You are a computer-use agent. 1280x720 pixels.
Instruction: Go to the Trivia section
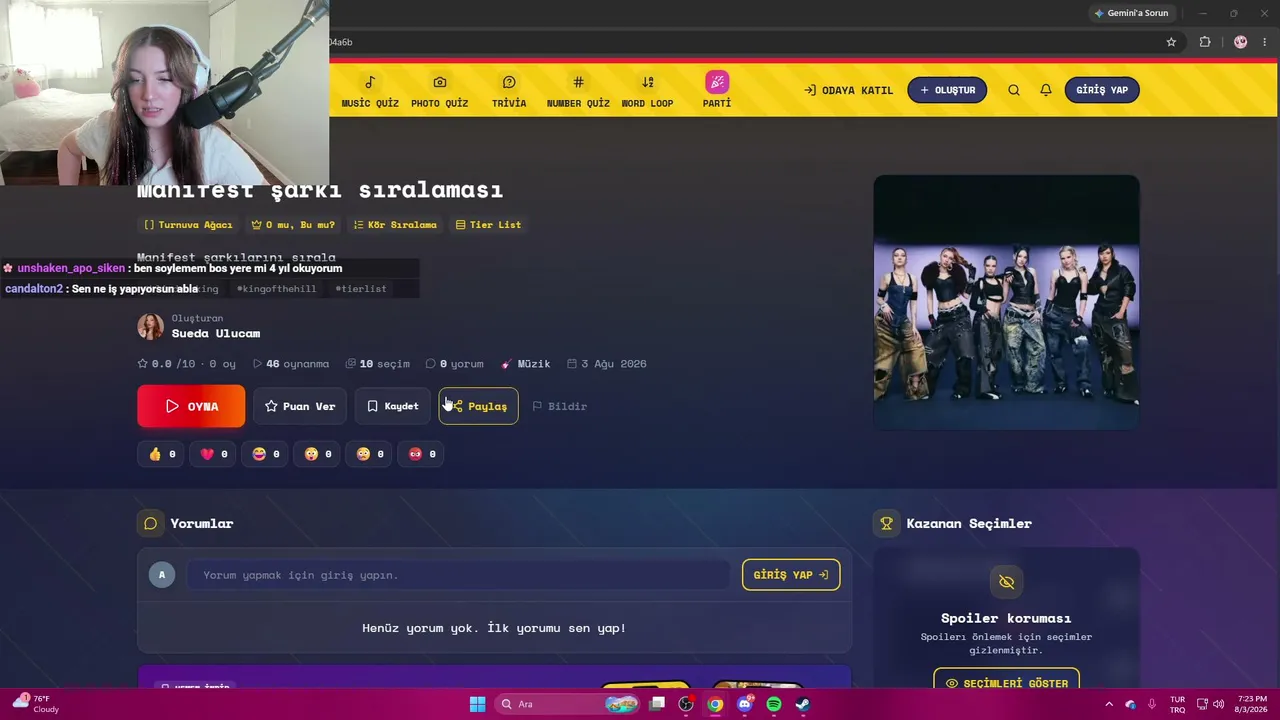tap(509, 90)
